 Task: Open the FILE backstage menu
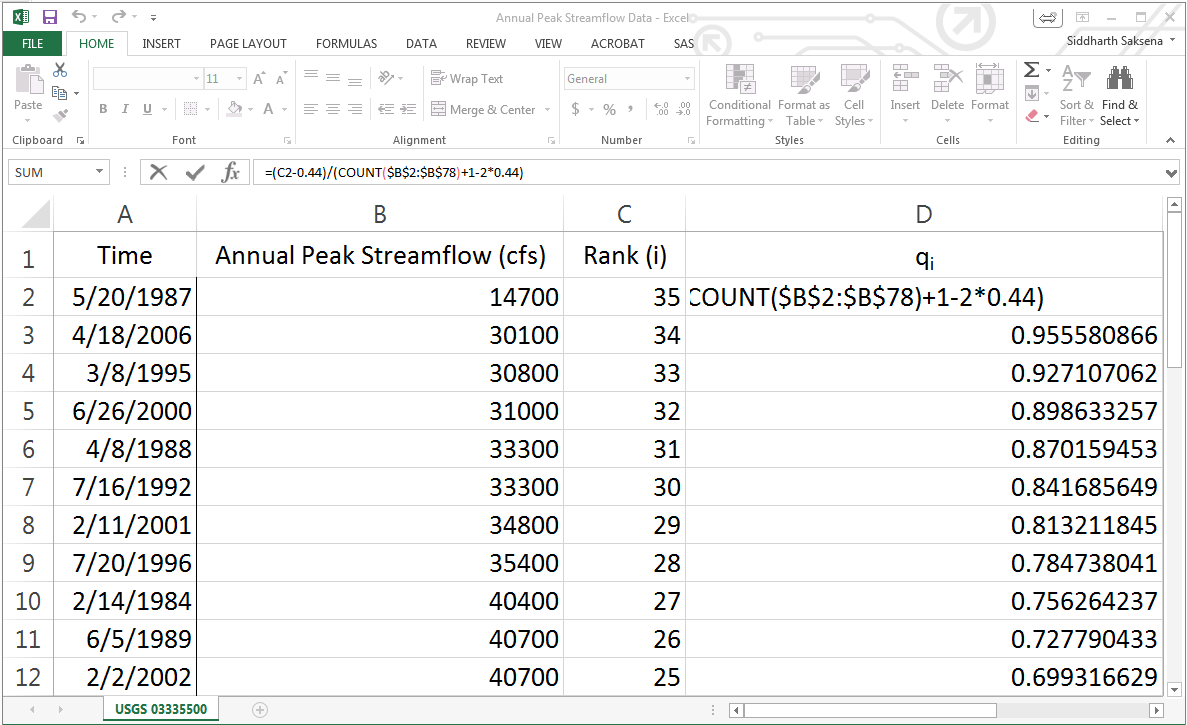[32, 43]
